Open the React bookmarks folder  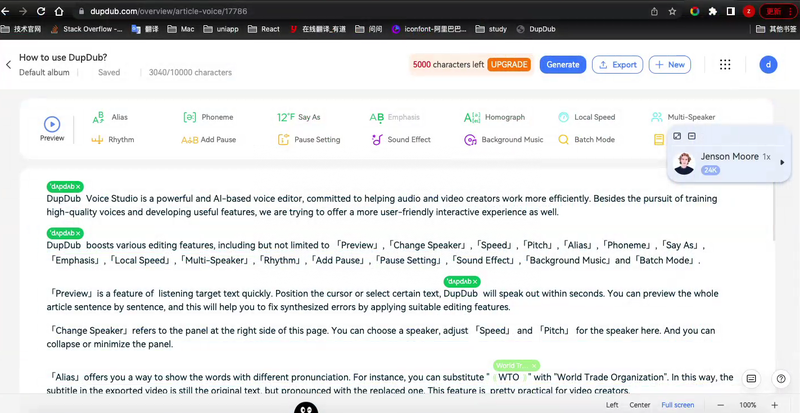coord(264,29)
